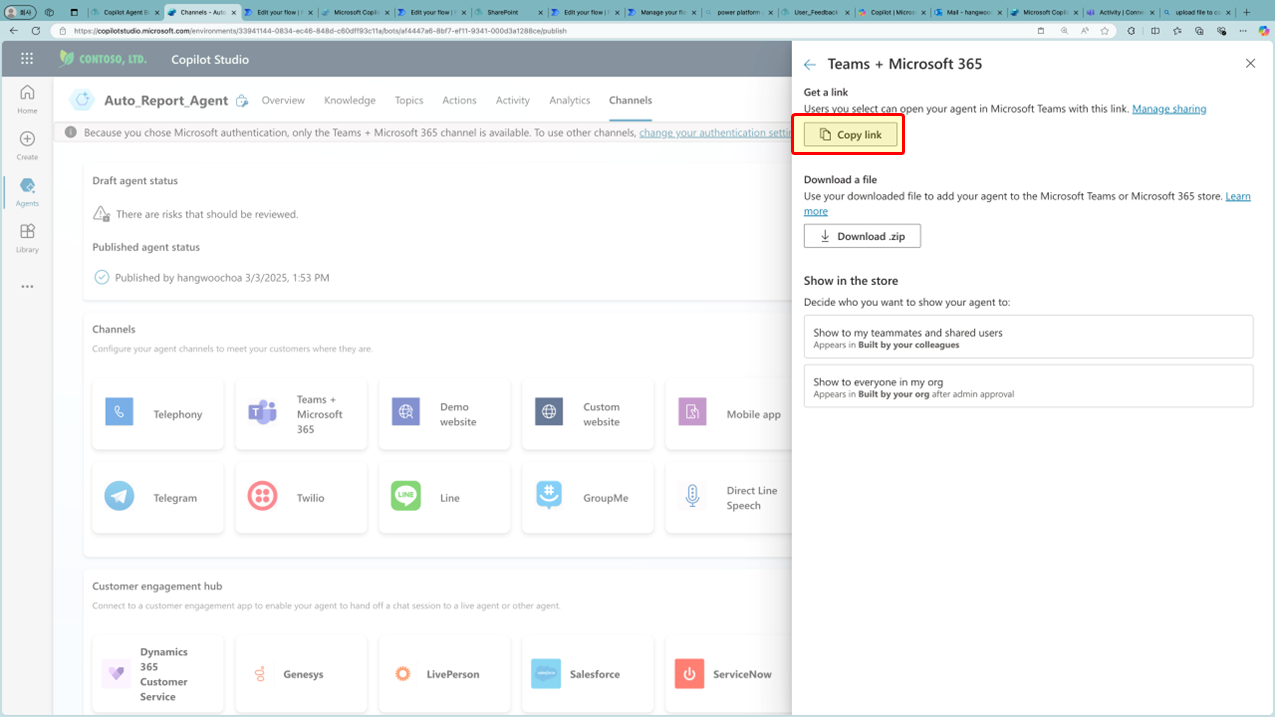The width and height of the screenshot is (1275, 717).
Task: Click 'There are risks that should be reviewed.'
Action: (207, 214)
